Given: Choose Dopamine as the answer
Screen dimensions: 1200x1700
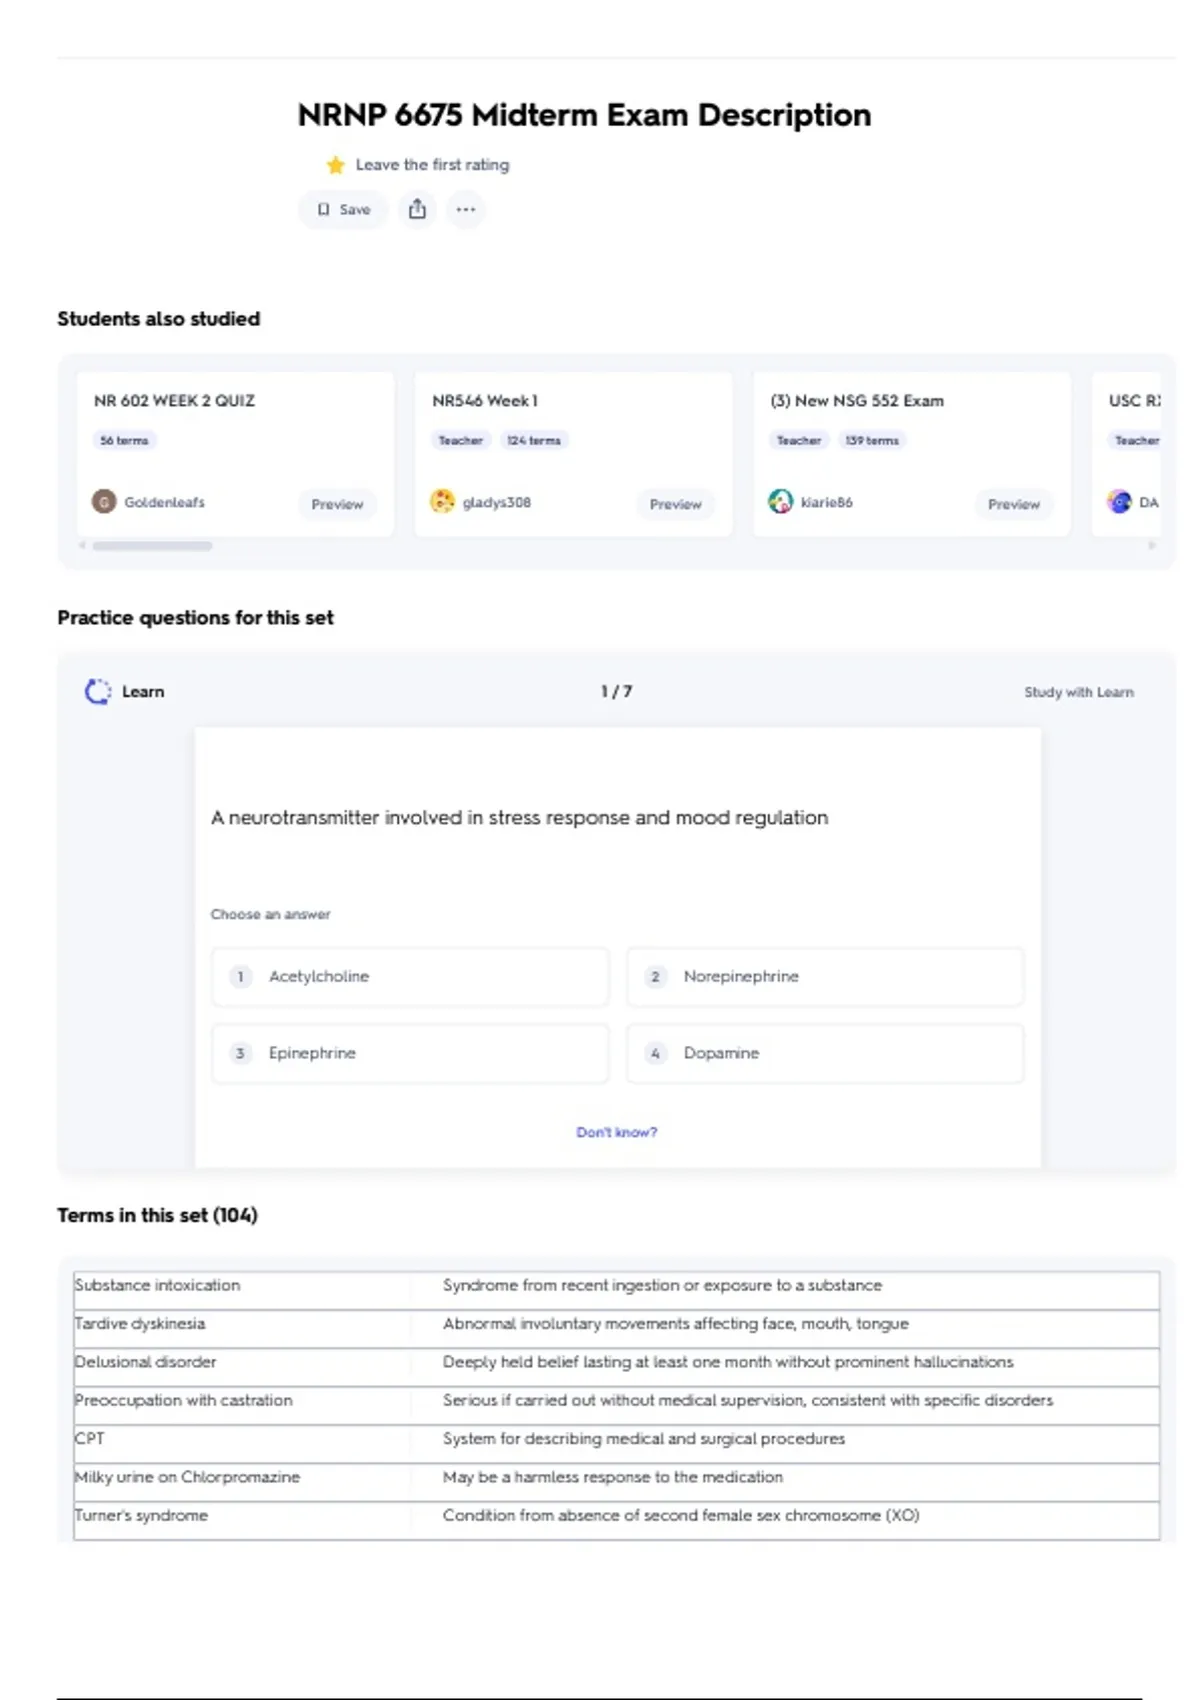Looking at the screenshot, I should pyautogui.click(x=824, y=1053).
